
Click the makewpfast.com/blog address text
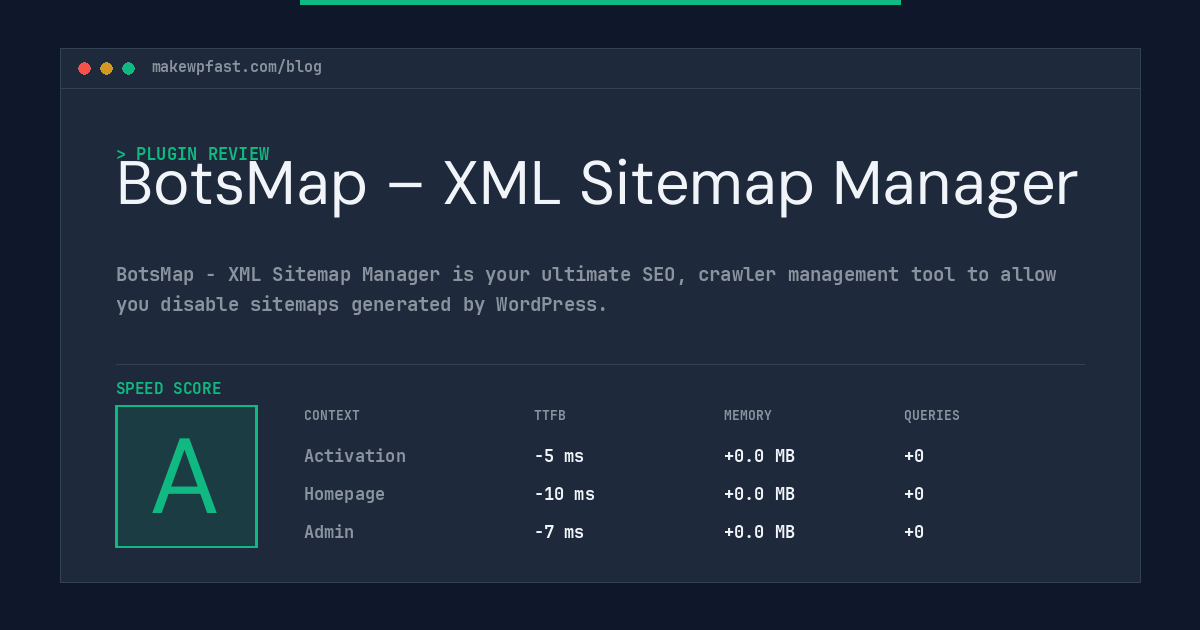pyautogui.click(x=237, y=67)
